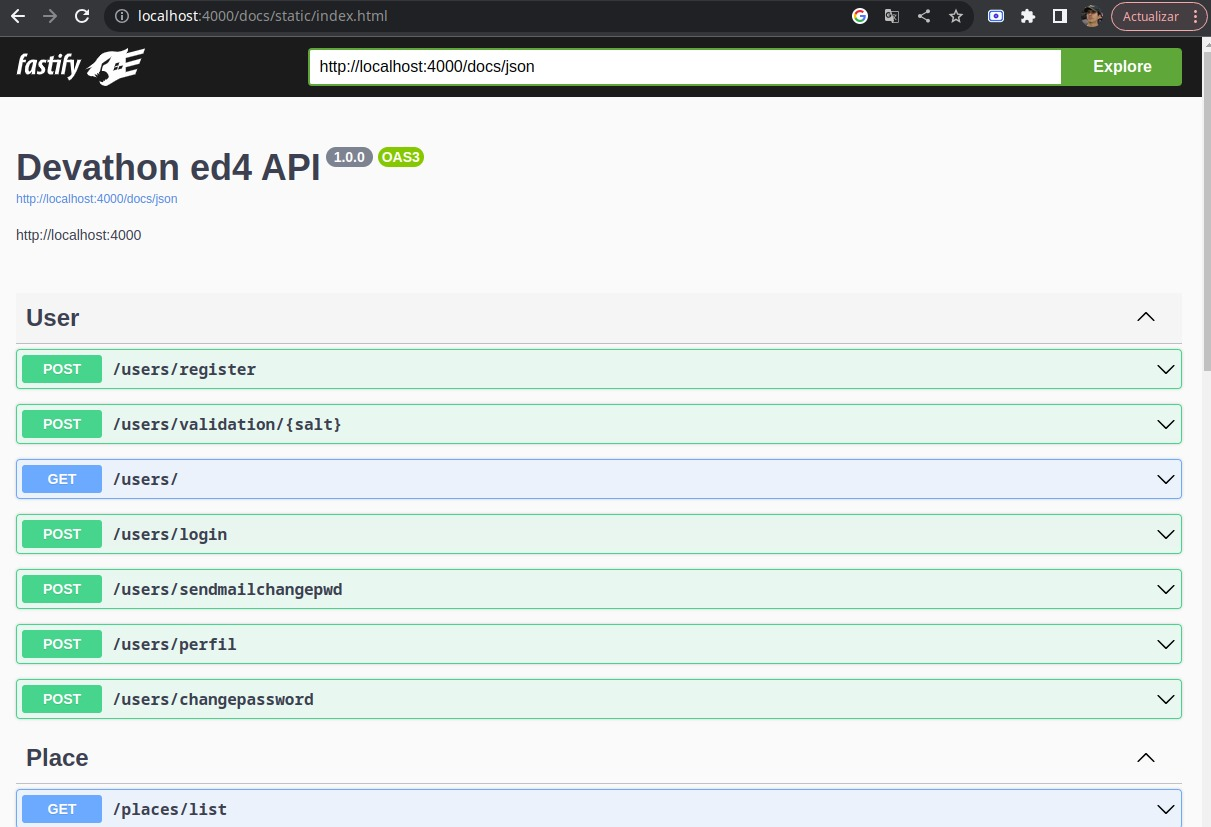Toggle the browser side panel icon
The image size is (1211, 827).
[1060, 16]
